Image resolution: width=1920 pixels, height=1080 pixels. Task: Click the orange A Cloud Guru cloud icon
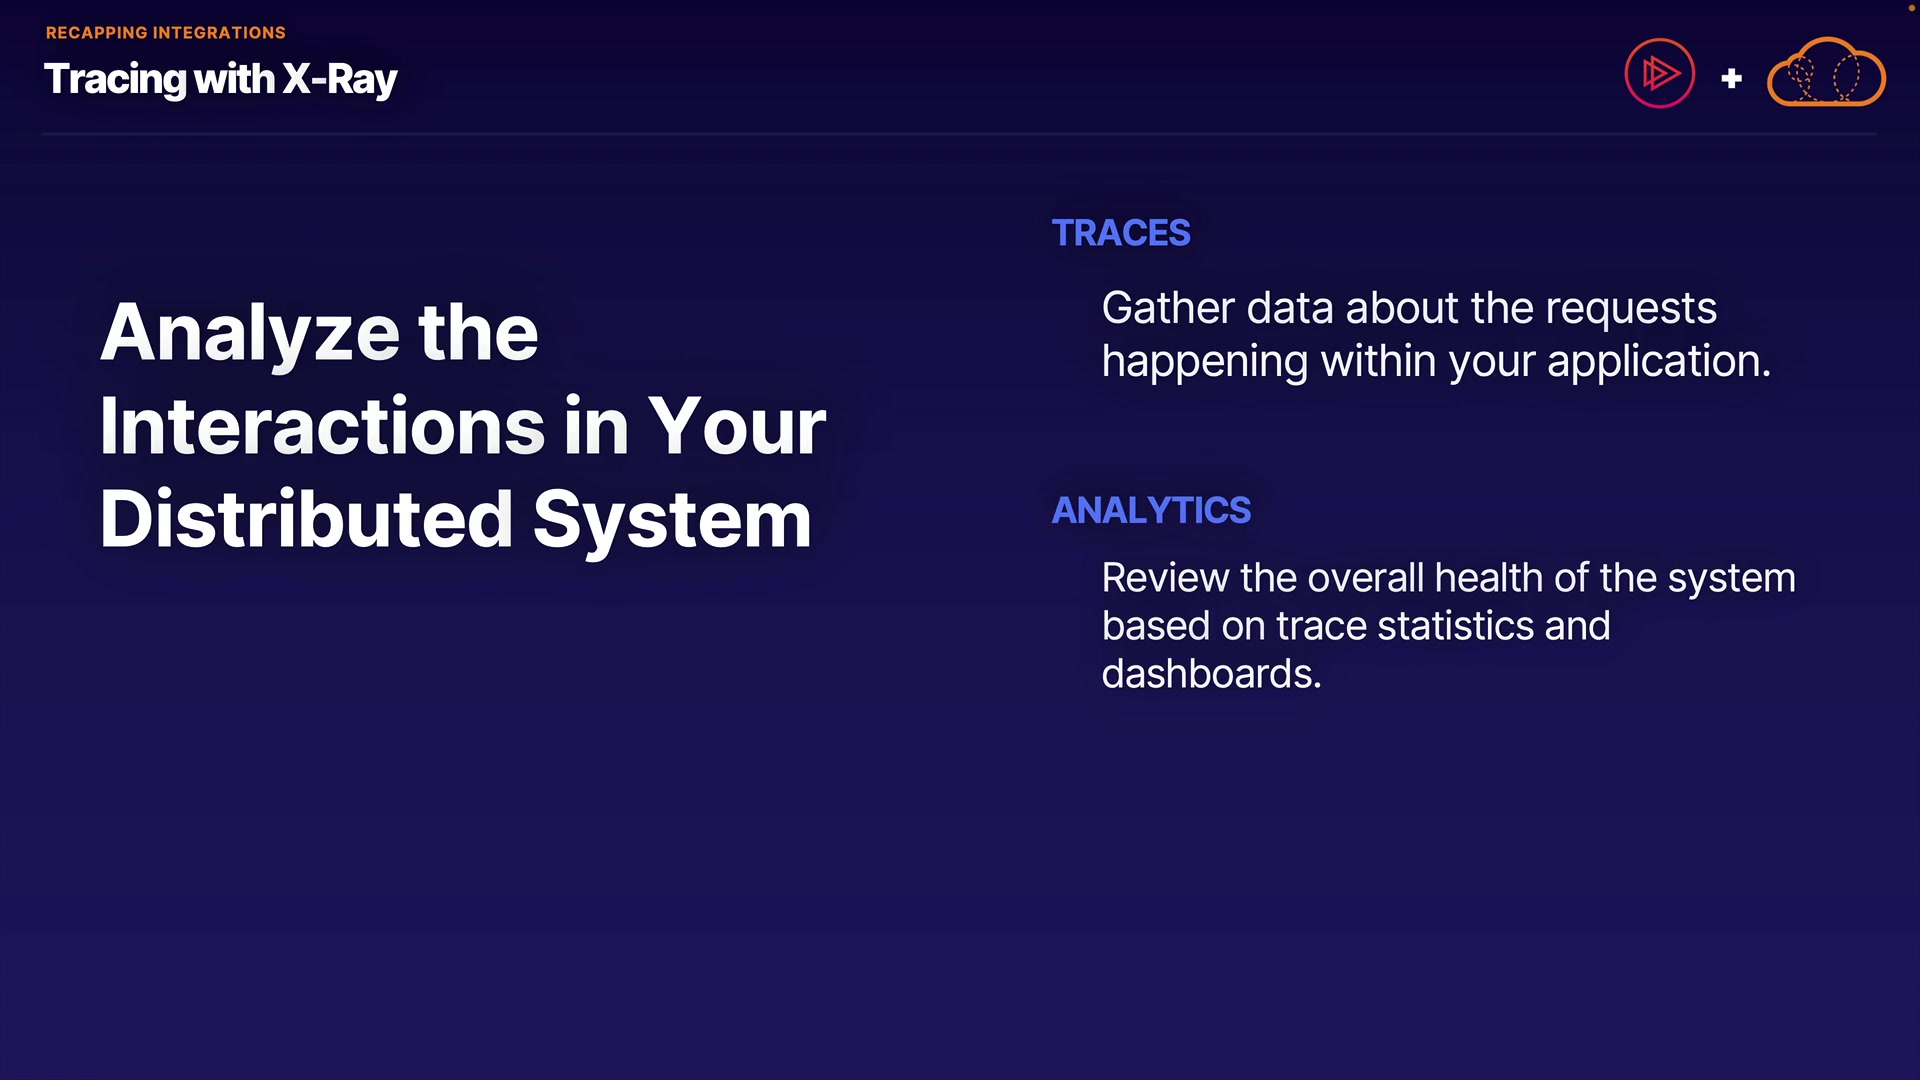point(1826,73)
